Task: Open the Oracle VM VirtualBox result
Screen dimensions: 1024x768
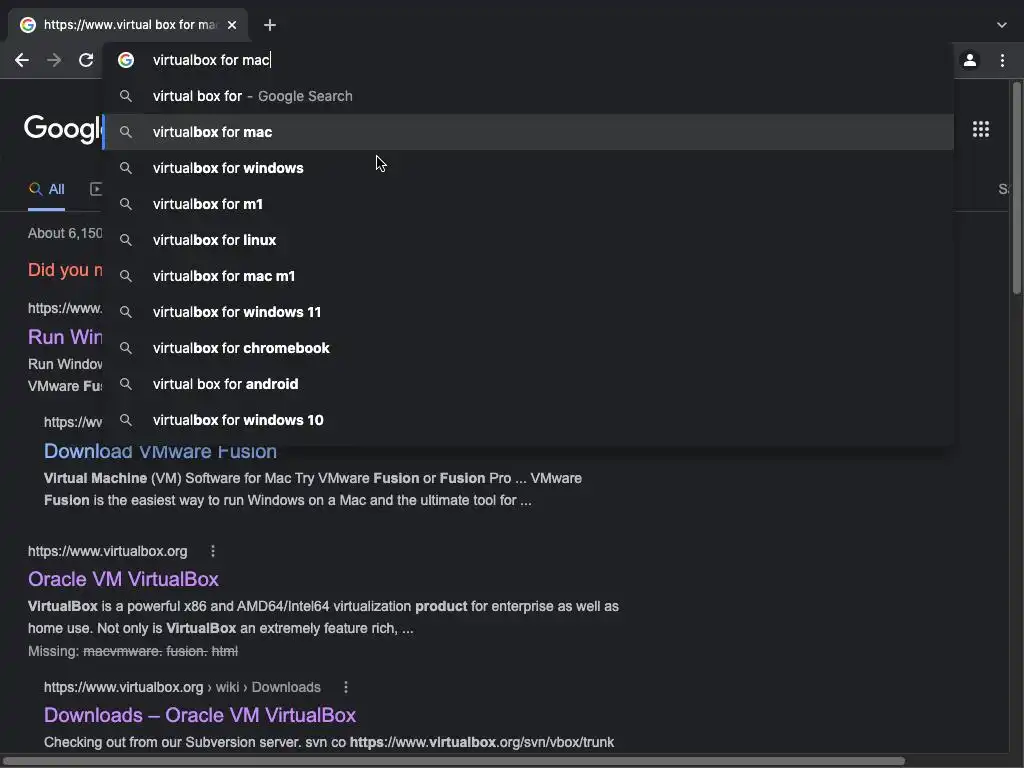Action: pos(123,579)
